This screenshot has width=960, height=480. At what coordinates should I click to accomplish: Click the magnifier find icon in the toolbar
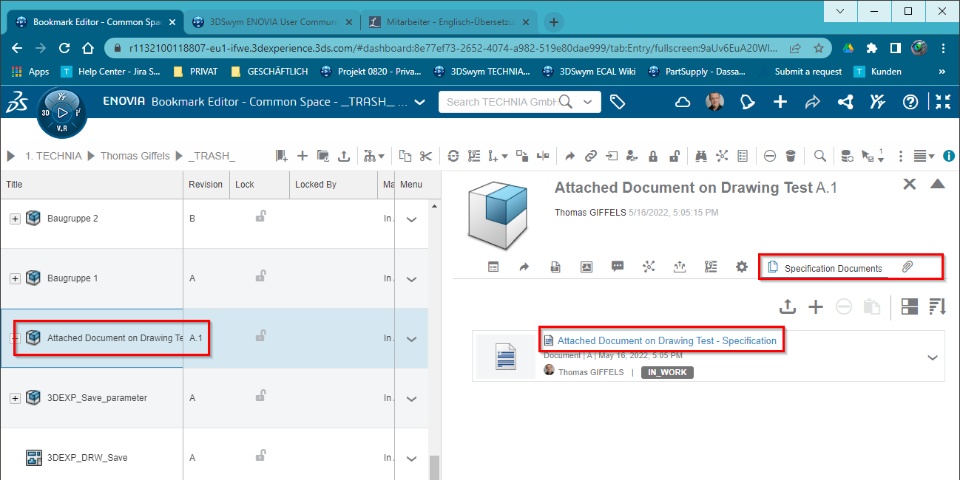coord(819,156)
